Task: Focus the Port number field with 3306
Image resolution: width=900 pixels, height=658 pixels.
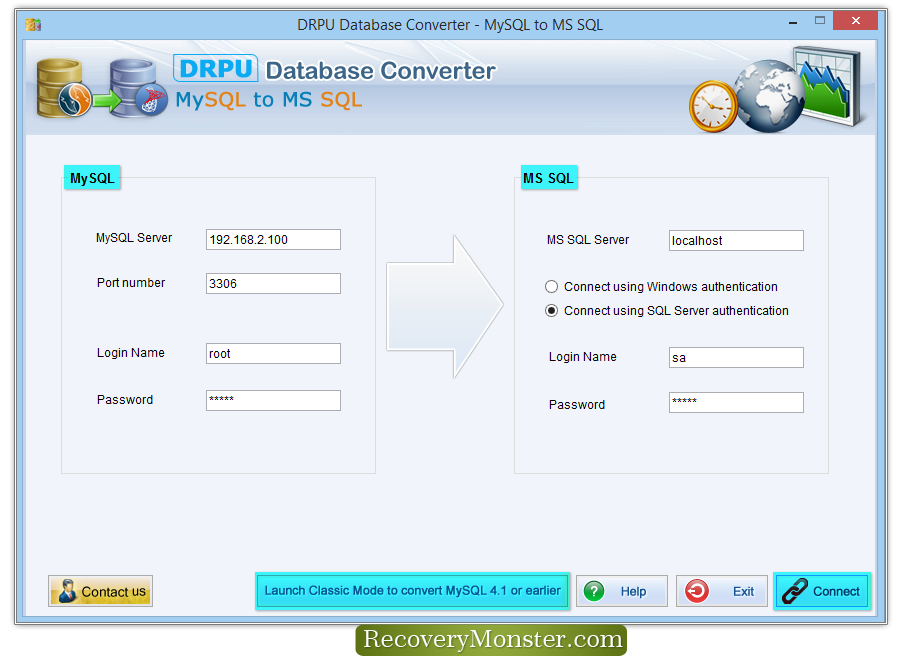Action: pyautogui.click(x=273, y=283)
